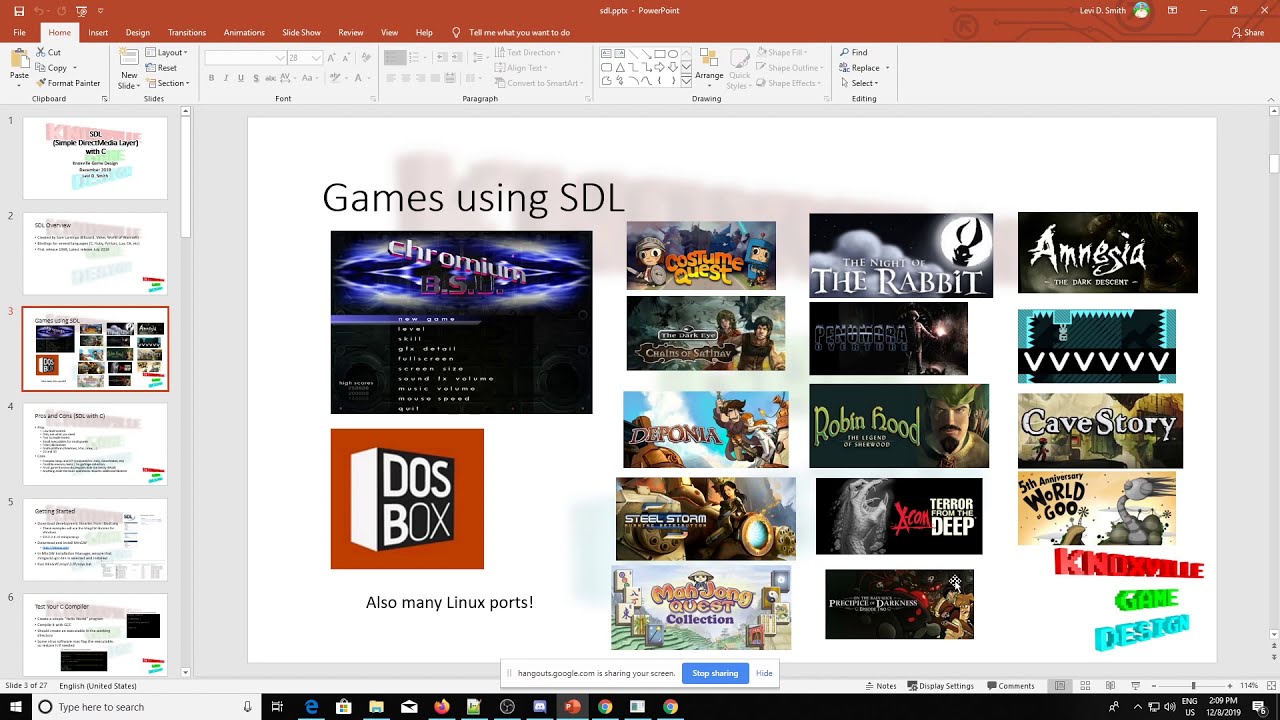This screenshot has width=1280, height=720.
Task: Open the Layout dropdown
Action: pos(166,52)
